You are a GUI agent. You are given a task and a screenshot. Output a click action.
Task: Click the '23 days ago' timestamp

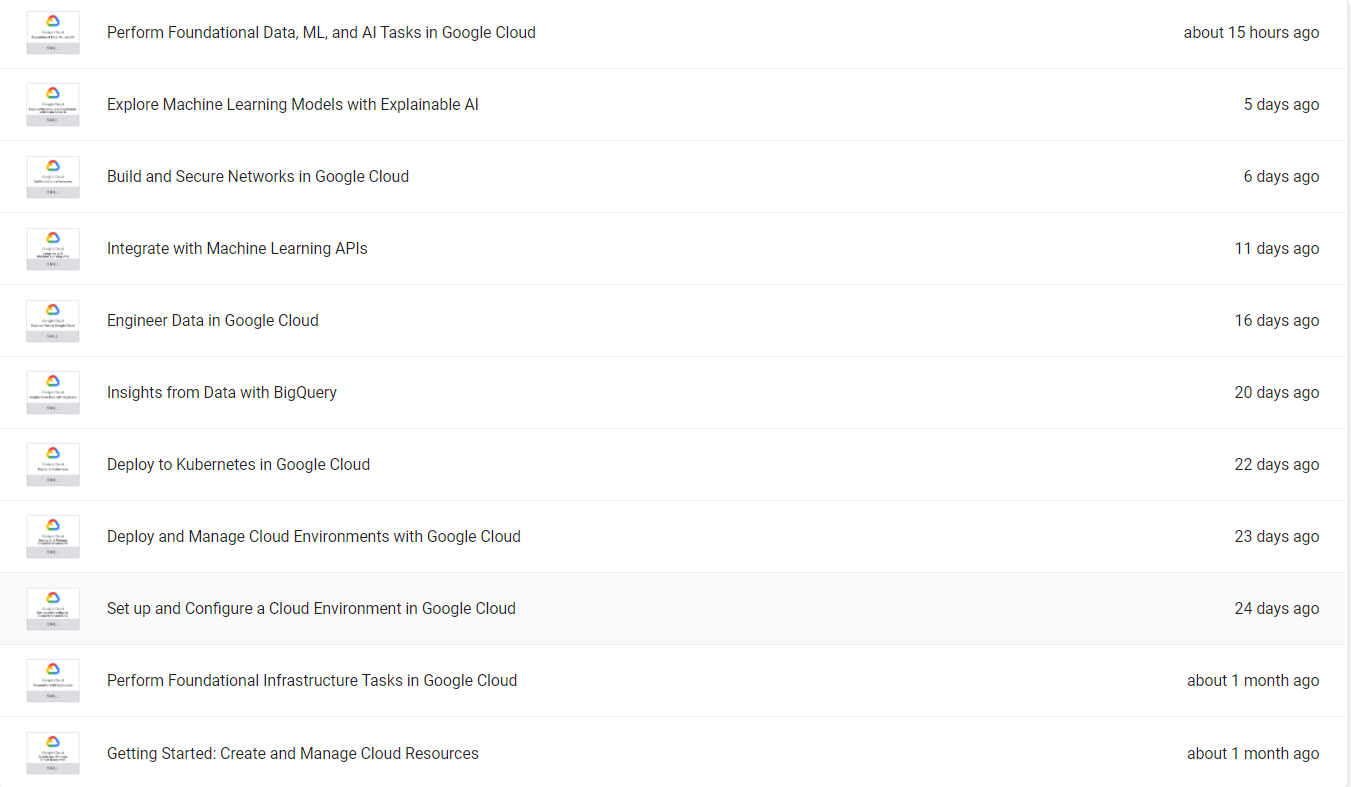pyautogui.click(x=1277, y=537)
